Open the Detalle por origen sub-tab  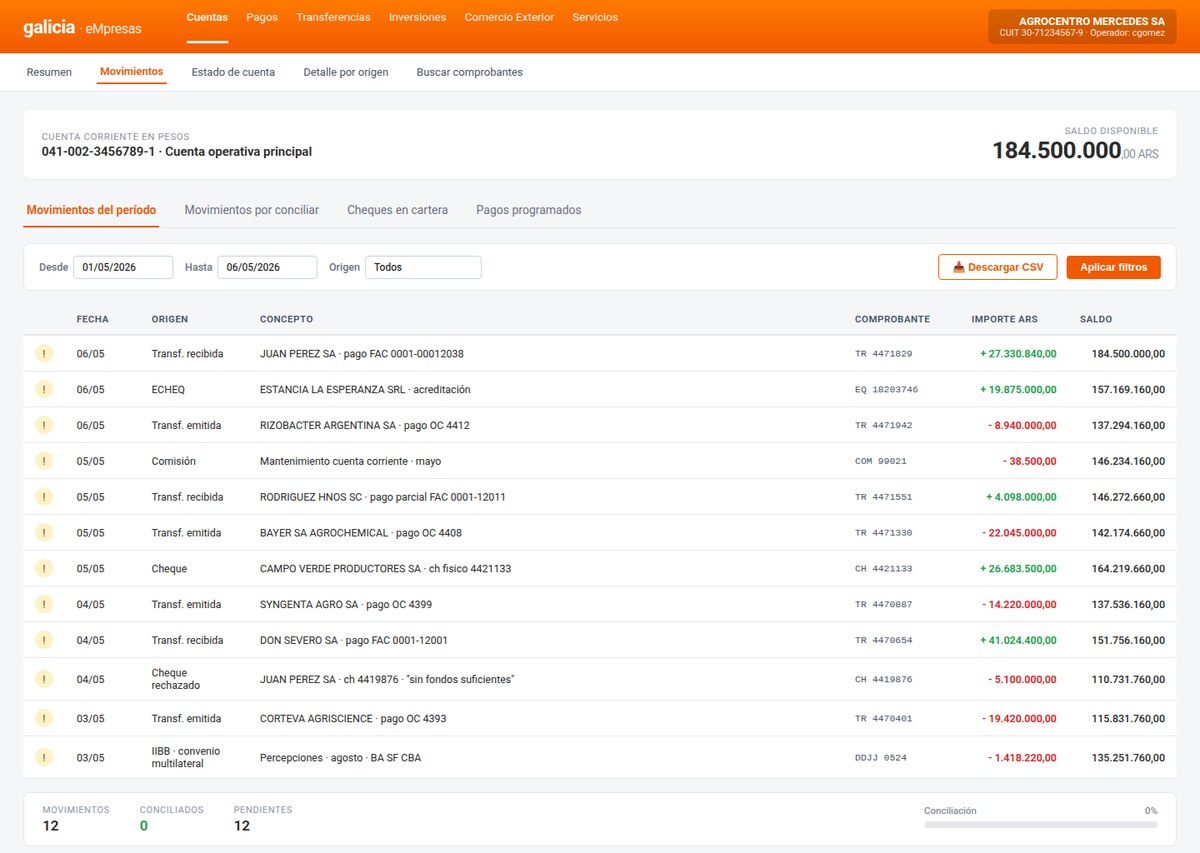[x=346, y=72]
